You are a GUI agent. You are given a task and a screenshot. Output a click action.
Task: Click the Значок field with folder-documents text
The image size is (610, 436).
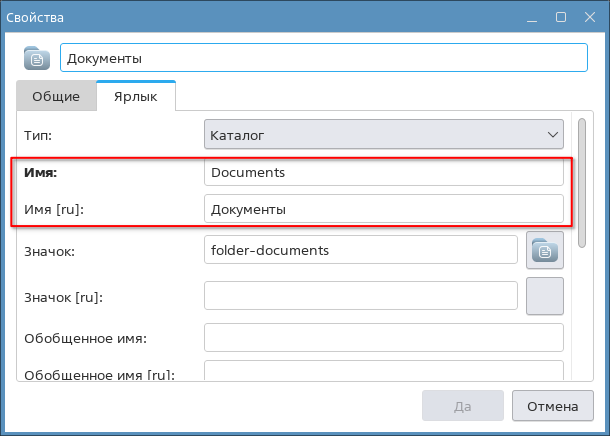tap(360, 249)
